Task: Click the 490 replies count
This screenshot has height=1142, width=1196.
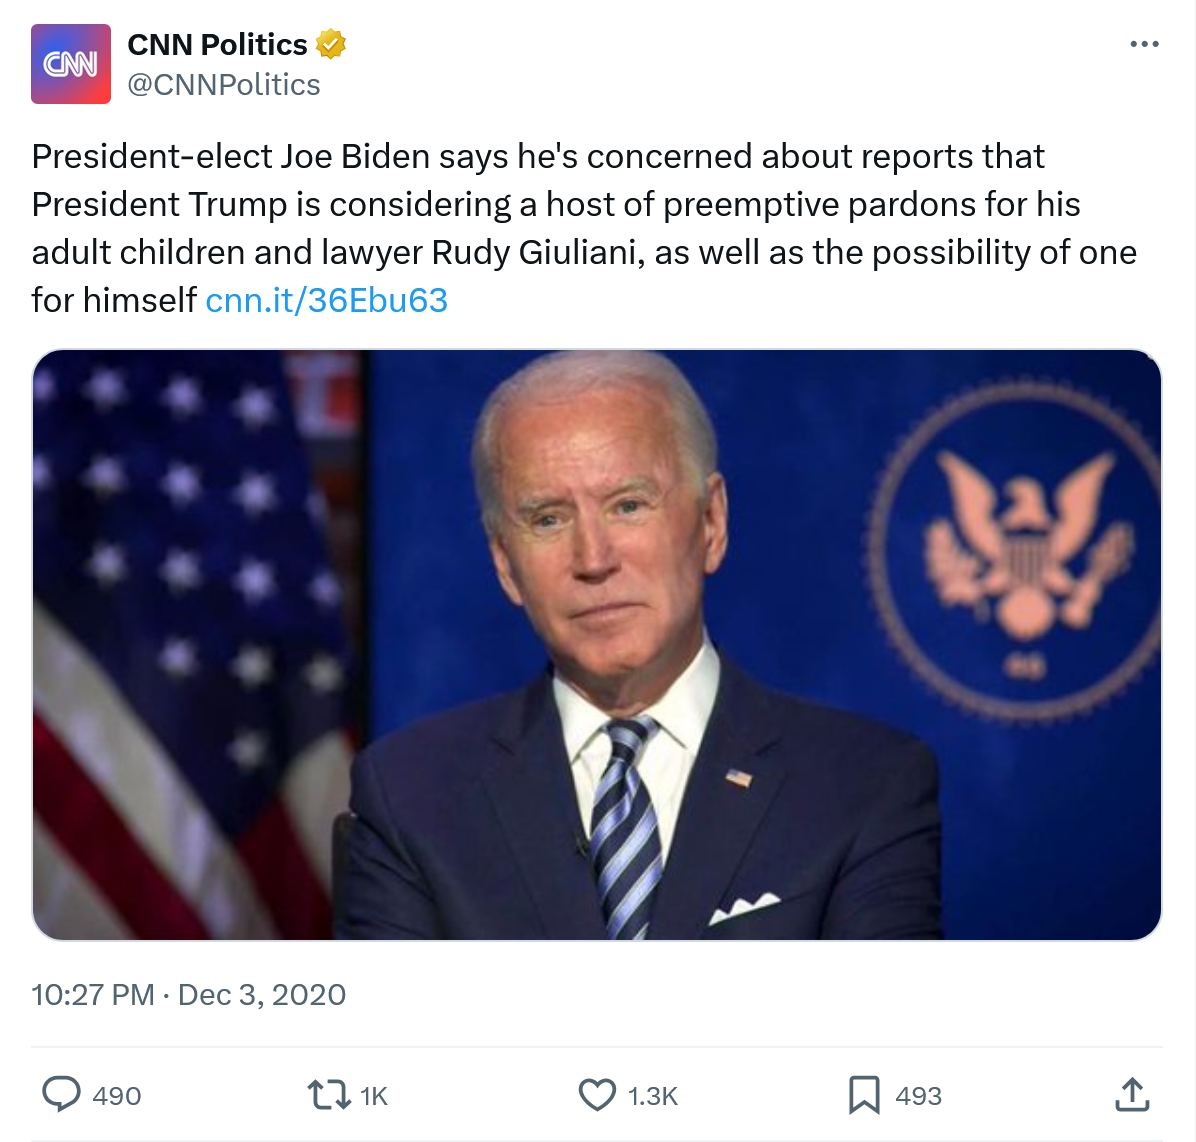Action: point(117,1096)
